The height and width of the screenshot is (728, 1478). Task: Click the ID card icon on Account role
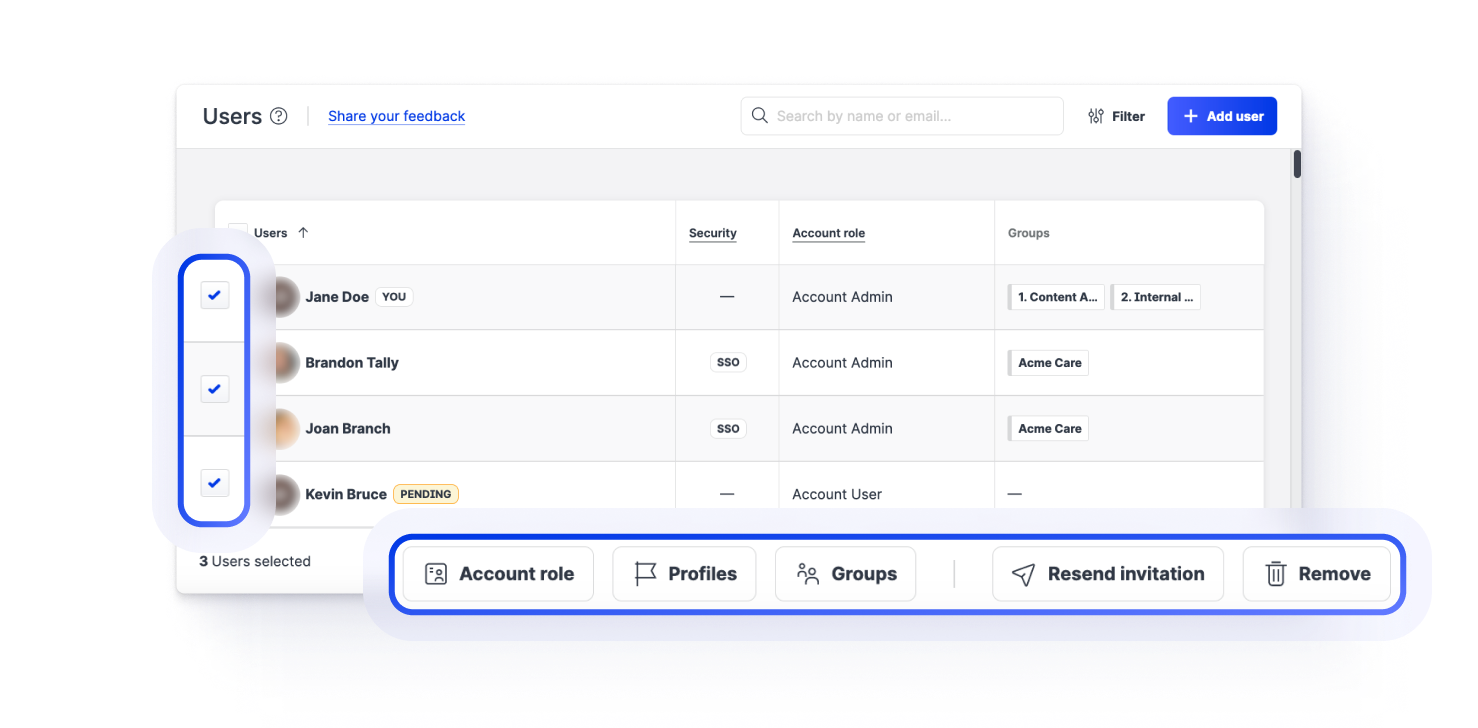tap(435, 574)
